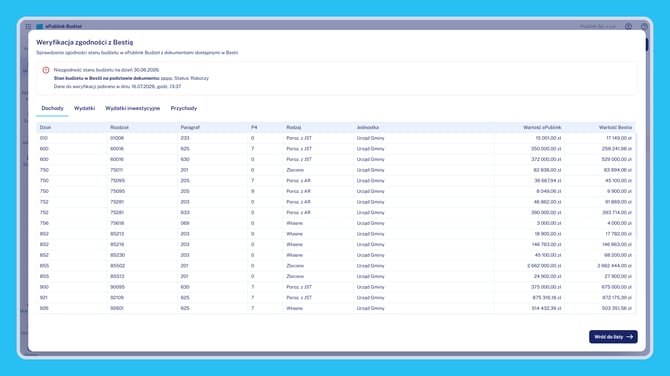This screenshot has height=376, width=670.
Task: Select the Dział cell reading 010
Action: tap(44, 138)
